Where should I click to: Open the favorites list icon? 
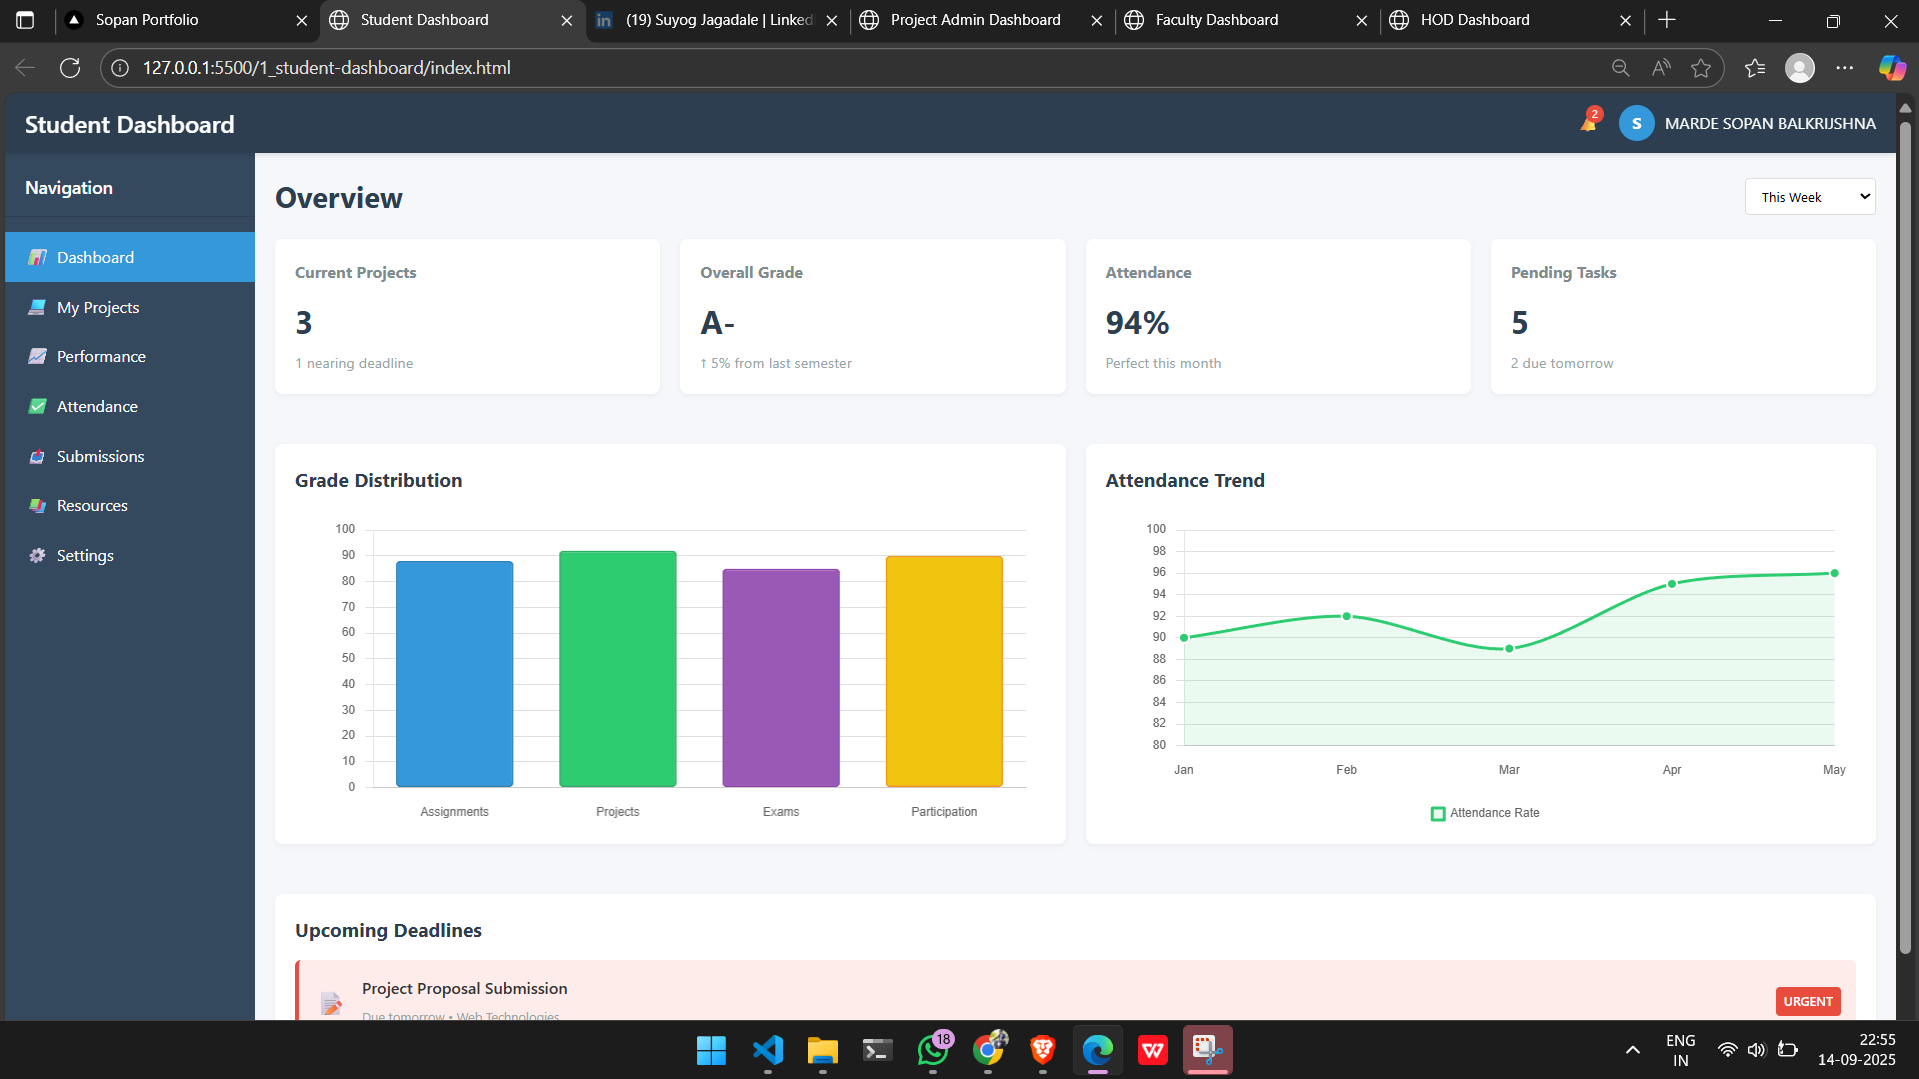click(1755, 68)
